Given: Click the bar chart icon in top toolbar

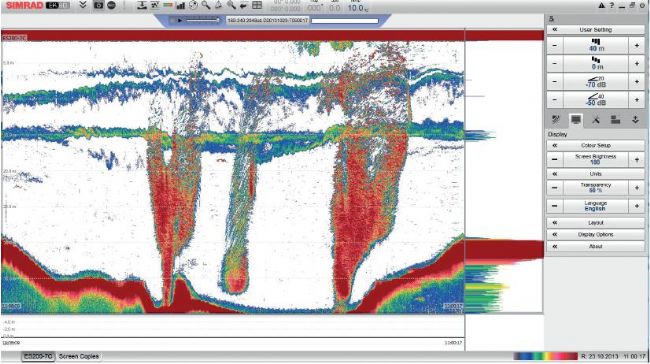Looking at the screenshot, I should click(x=181, y=5).
